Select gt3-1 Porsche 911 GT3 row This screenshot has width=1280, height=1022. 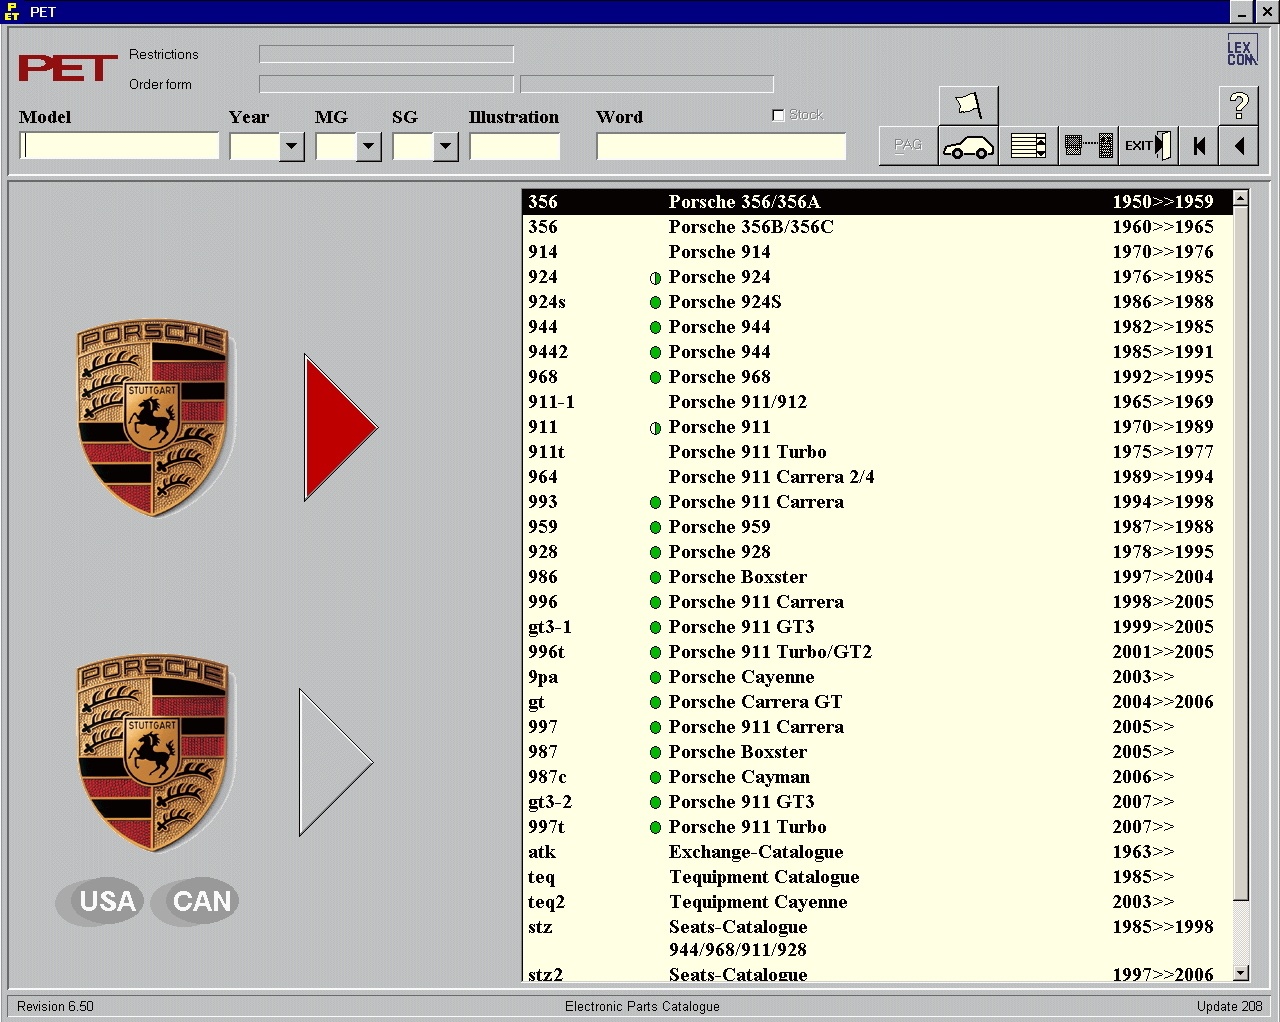coord(877,627)
